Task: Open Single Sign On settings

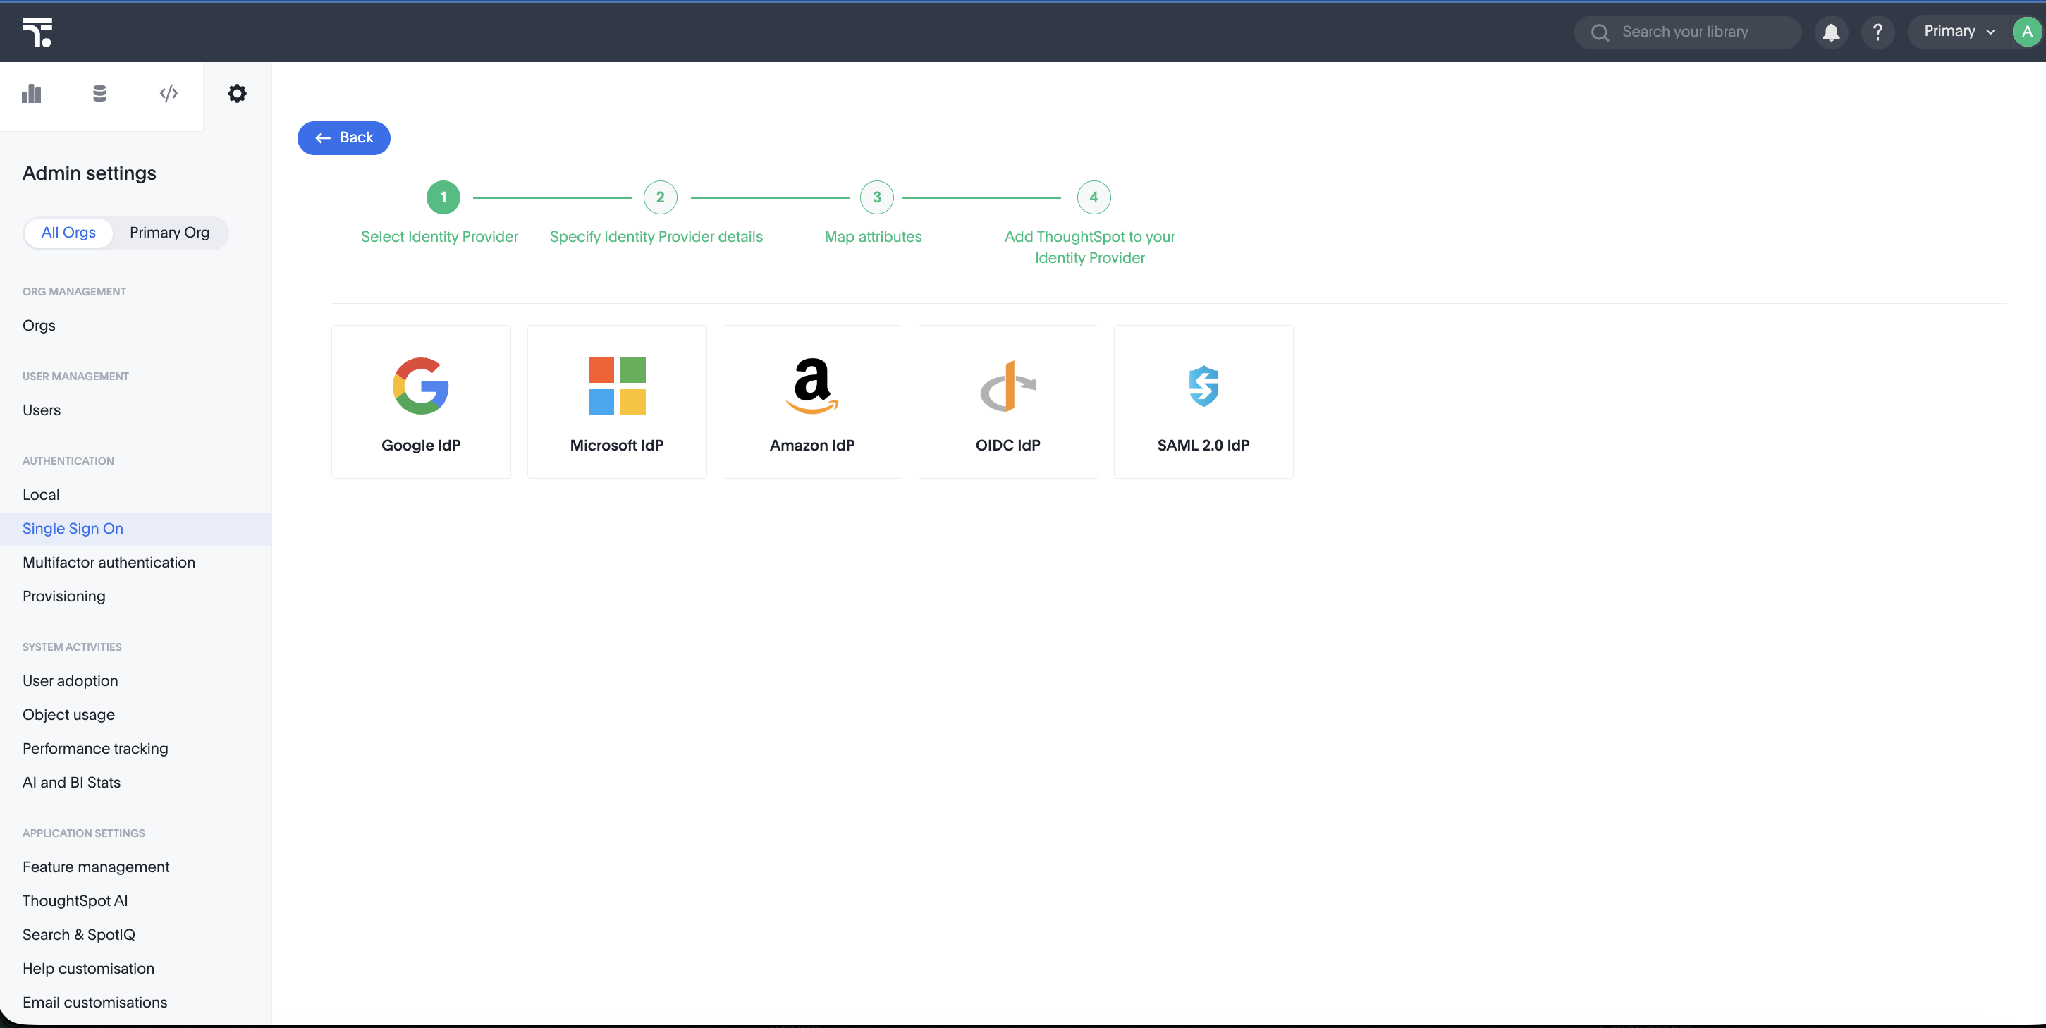Action: click(135, 529)
